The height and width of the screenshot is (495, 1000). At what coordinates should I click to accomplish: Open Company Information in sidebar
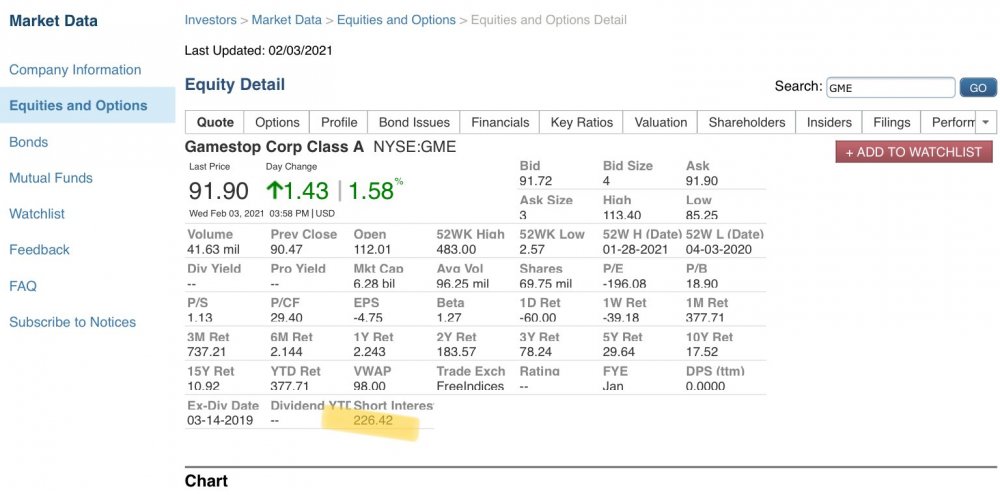click(75, 70)
